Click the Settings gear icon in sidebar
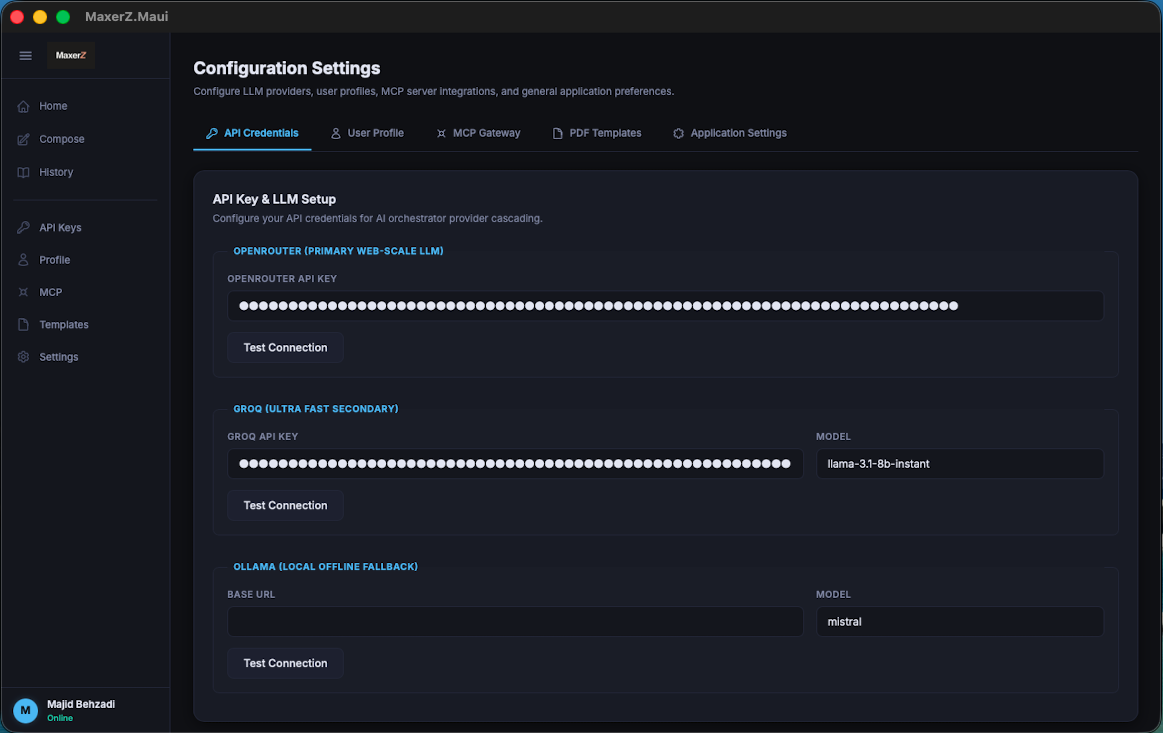 pyautogui.click(x=24, y=357)
